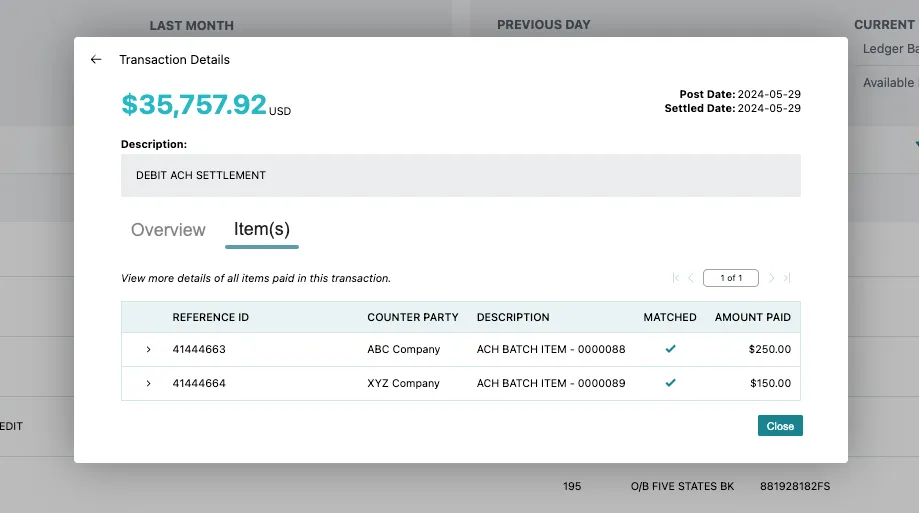Click 'ACH BATCH ITEM - 0000089' description
Screen dimensions: 919x513
pyautogui.click(x=551, y=383)
